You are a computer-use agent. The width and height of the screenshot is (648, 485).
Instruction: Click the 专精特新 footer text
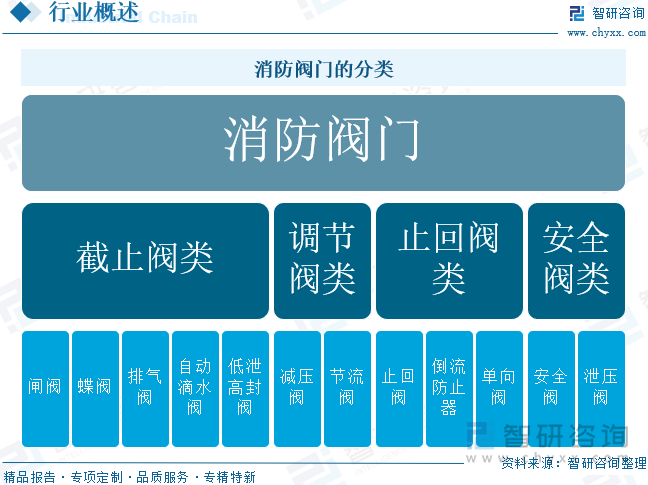[x=230, y=477]
